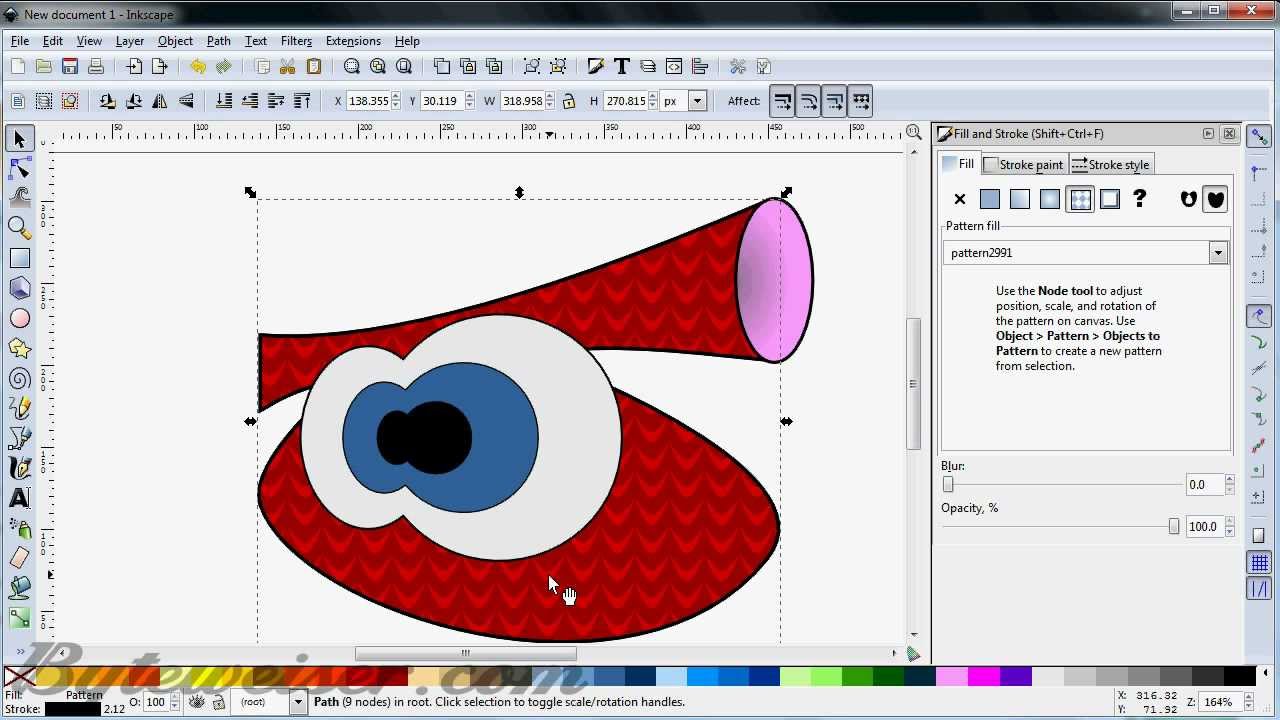Open Align and Distribute toolbar icon
Viewport: 1280px width, 720px height.
pos(700,66)
